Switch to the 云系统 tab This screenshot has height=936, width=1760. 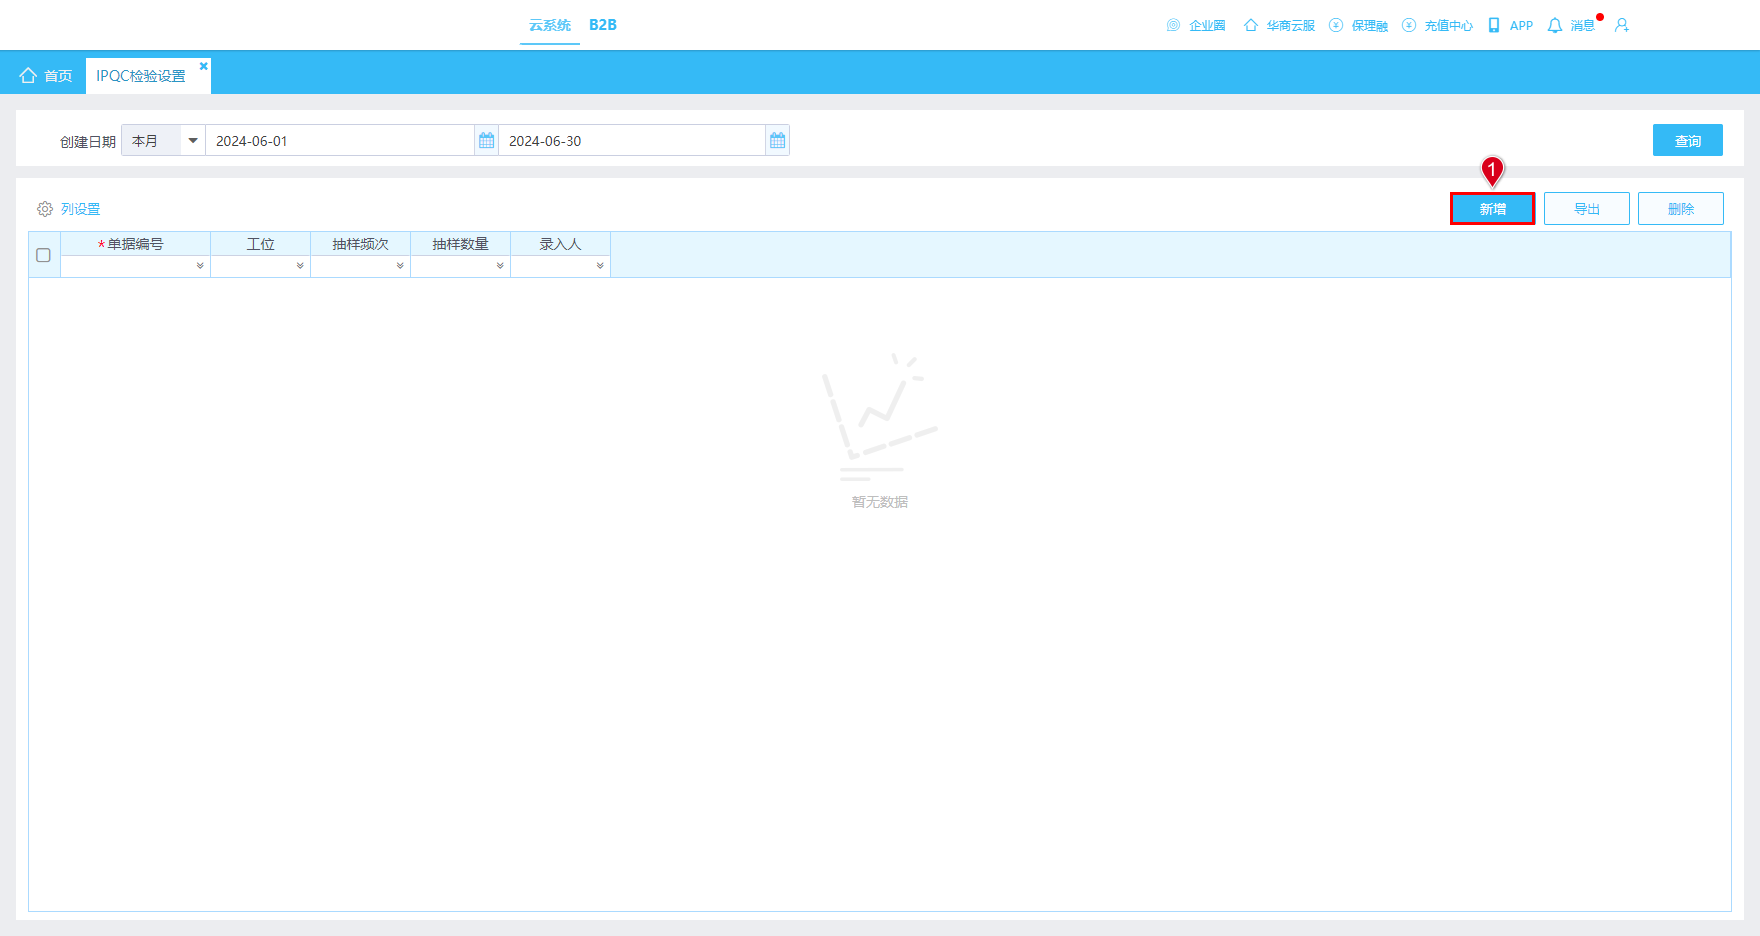[550, 25]
